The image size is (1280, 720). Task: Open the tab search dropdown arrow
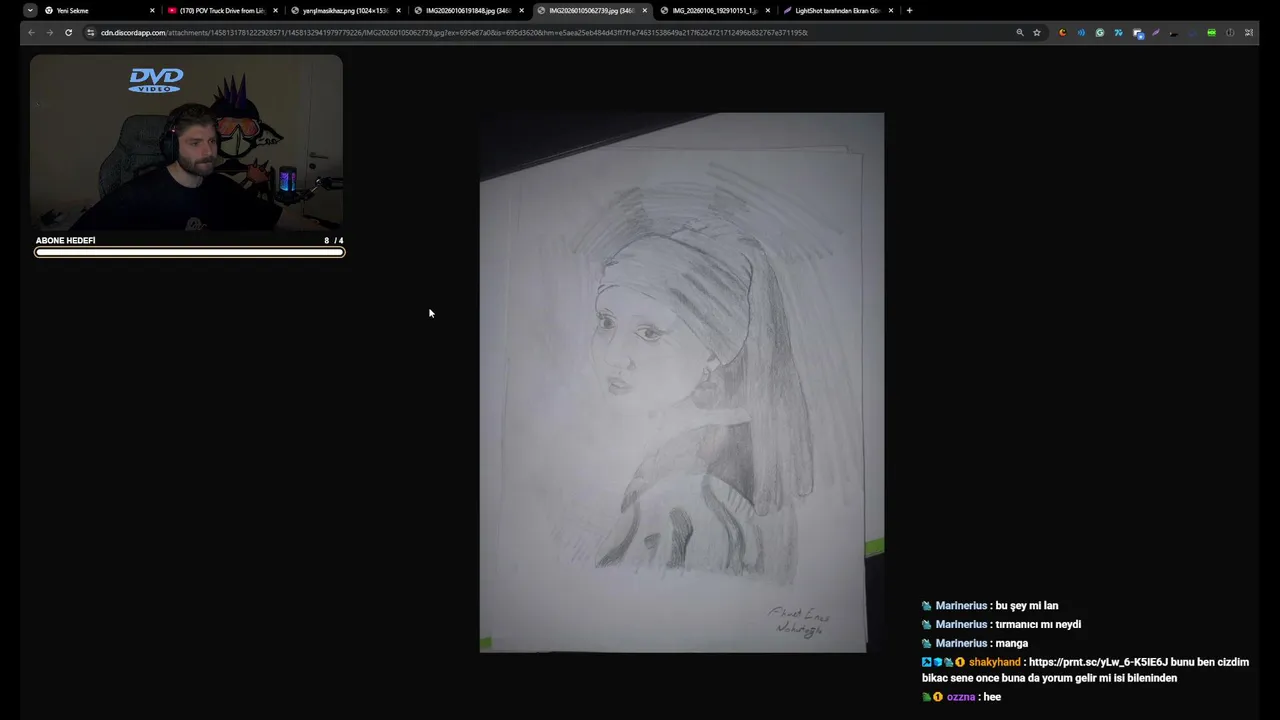coord(30,10)
